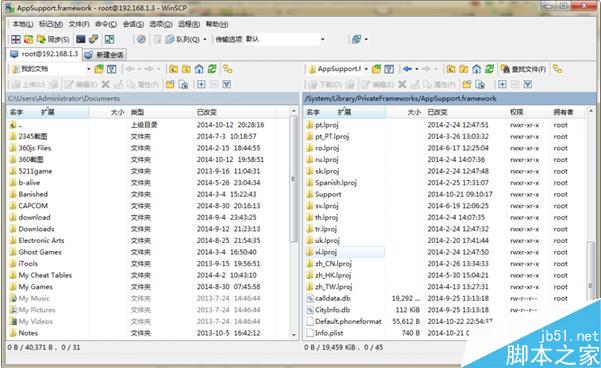
Task: Toggle synchronized browsing in the local panel toolbar
Action: tap(228, 69)
